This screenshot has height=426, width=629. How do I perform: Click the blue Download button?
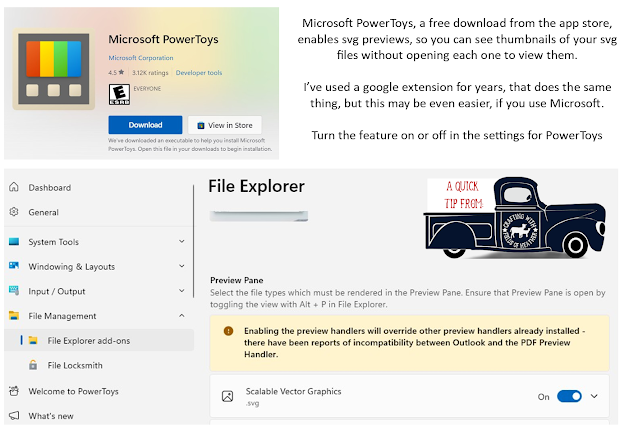click(x=145, y=125)
